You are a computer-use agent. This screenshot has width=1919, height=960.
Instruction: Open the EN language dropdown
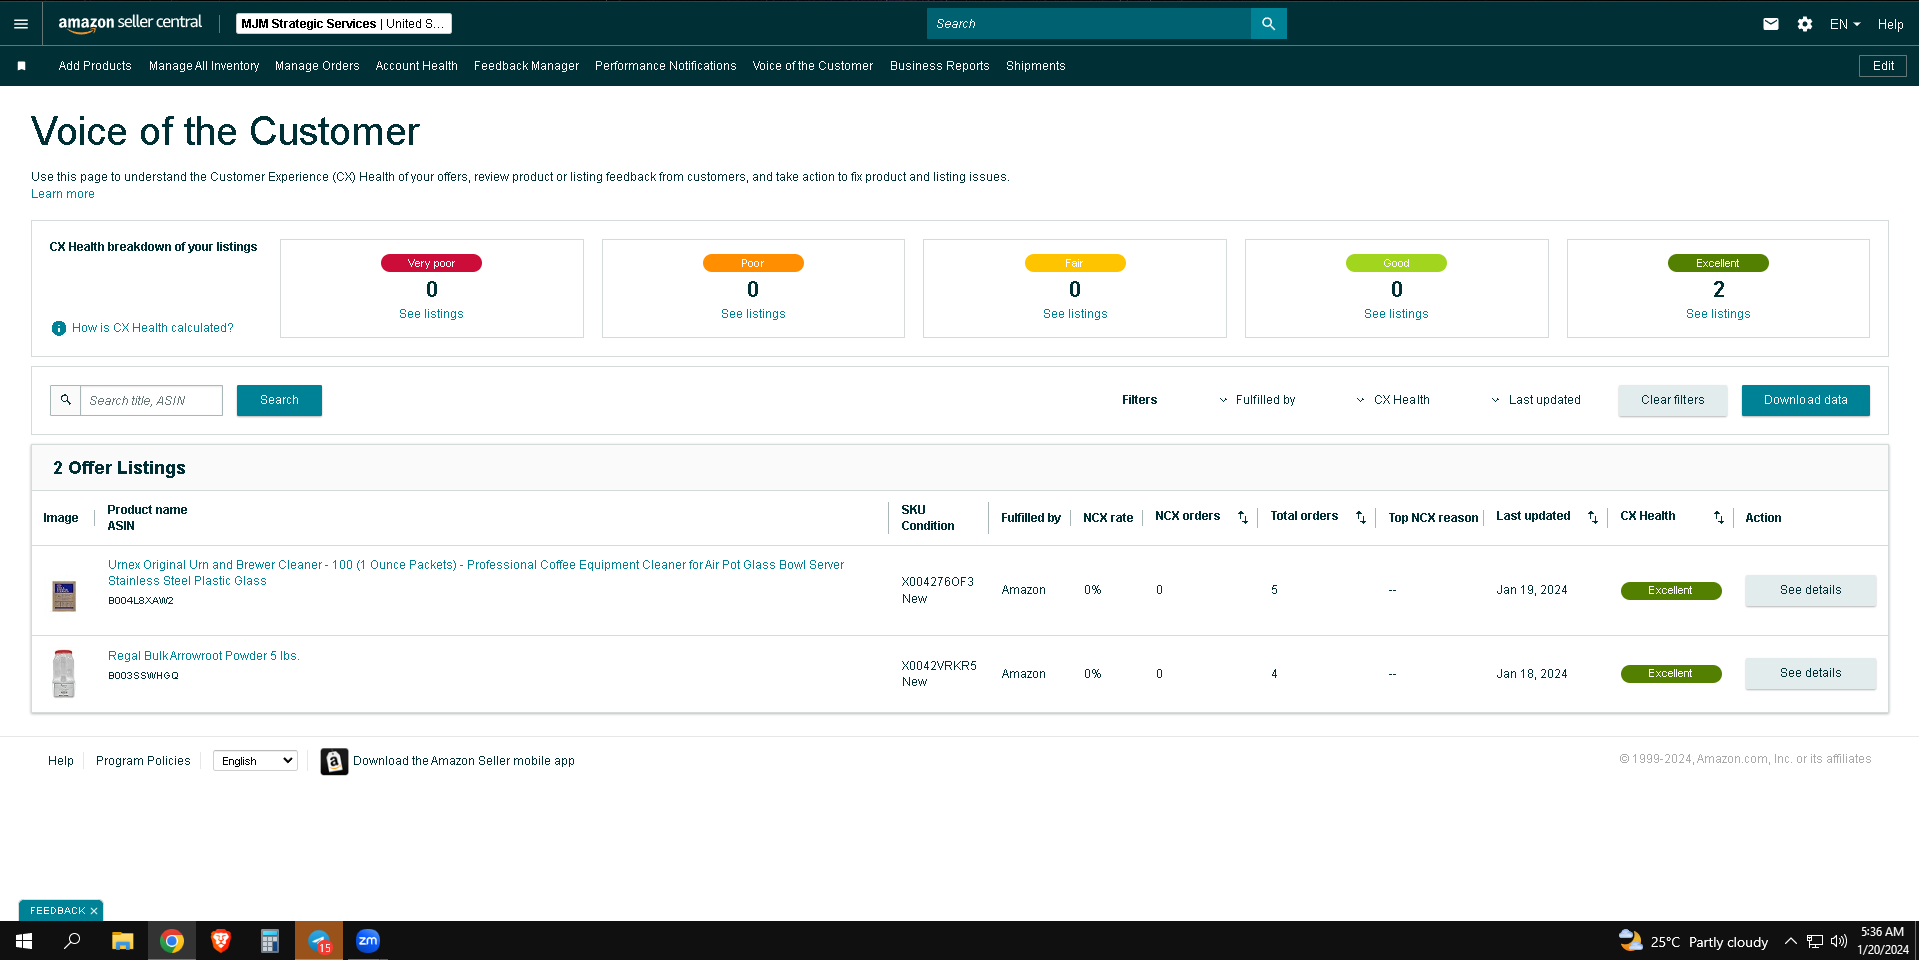coord(1845,24)
